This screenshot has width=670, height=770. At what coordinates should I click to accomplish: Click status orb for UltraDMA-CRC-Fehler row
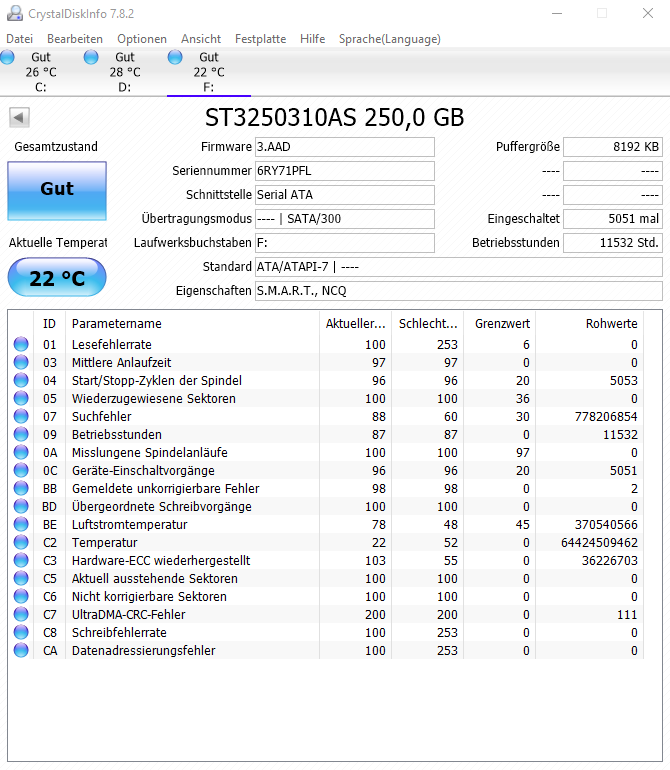21,614
